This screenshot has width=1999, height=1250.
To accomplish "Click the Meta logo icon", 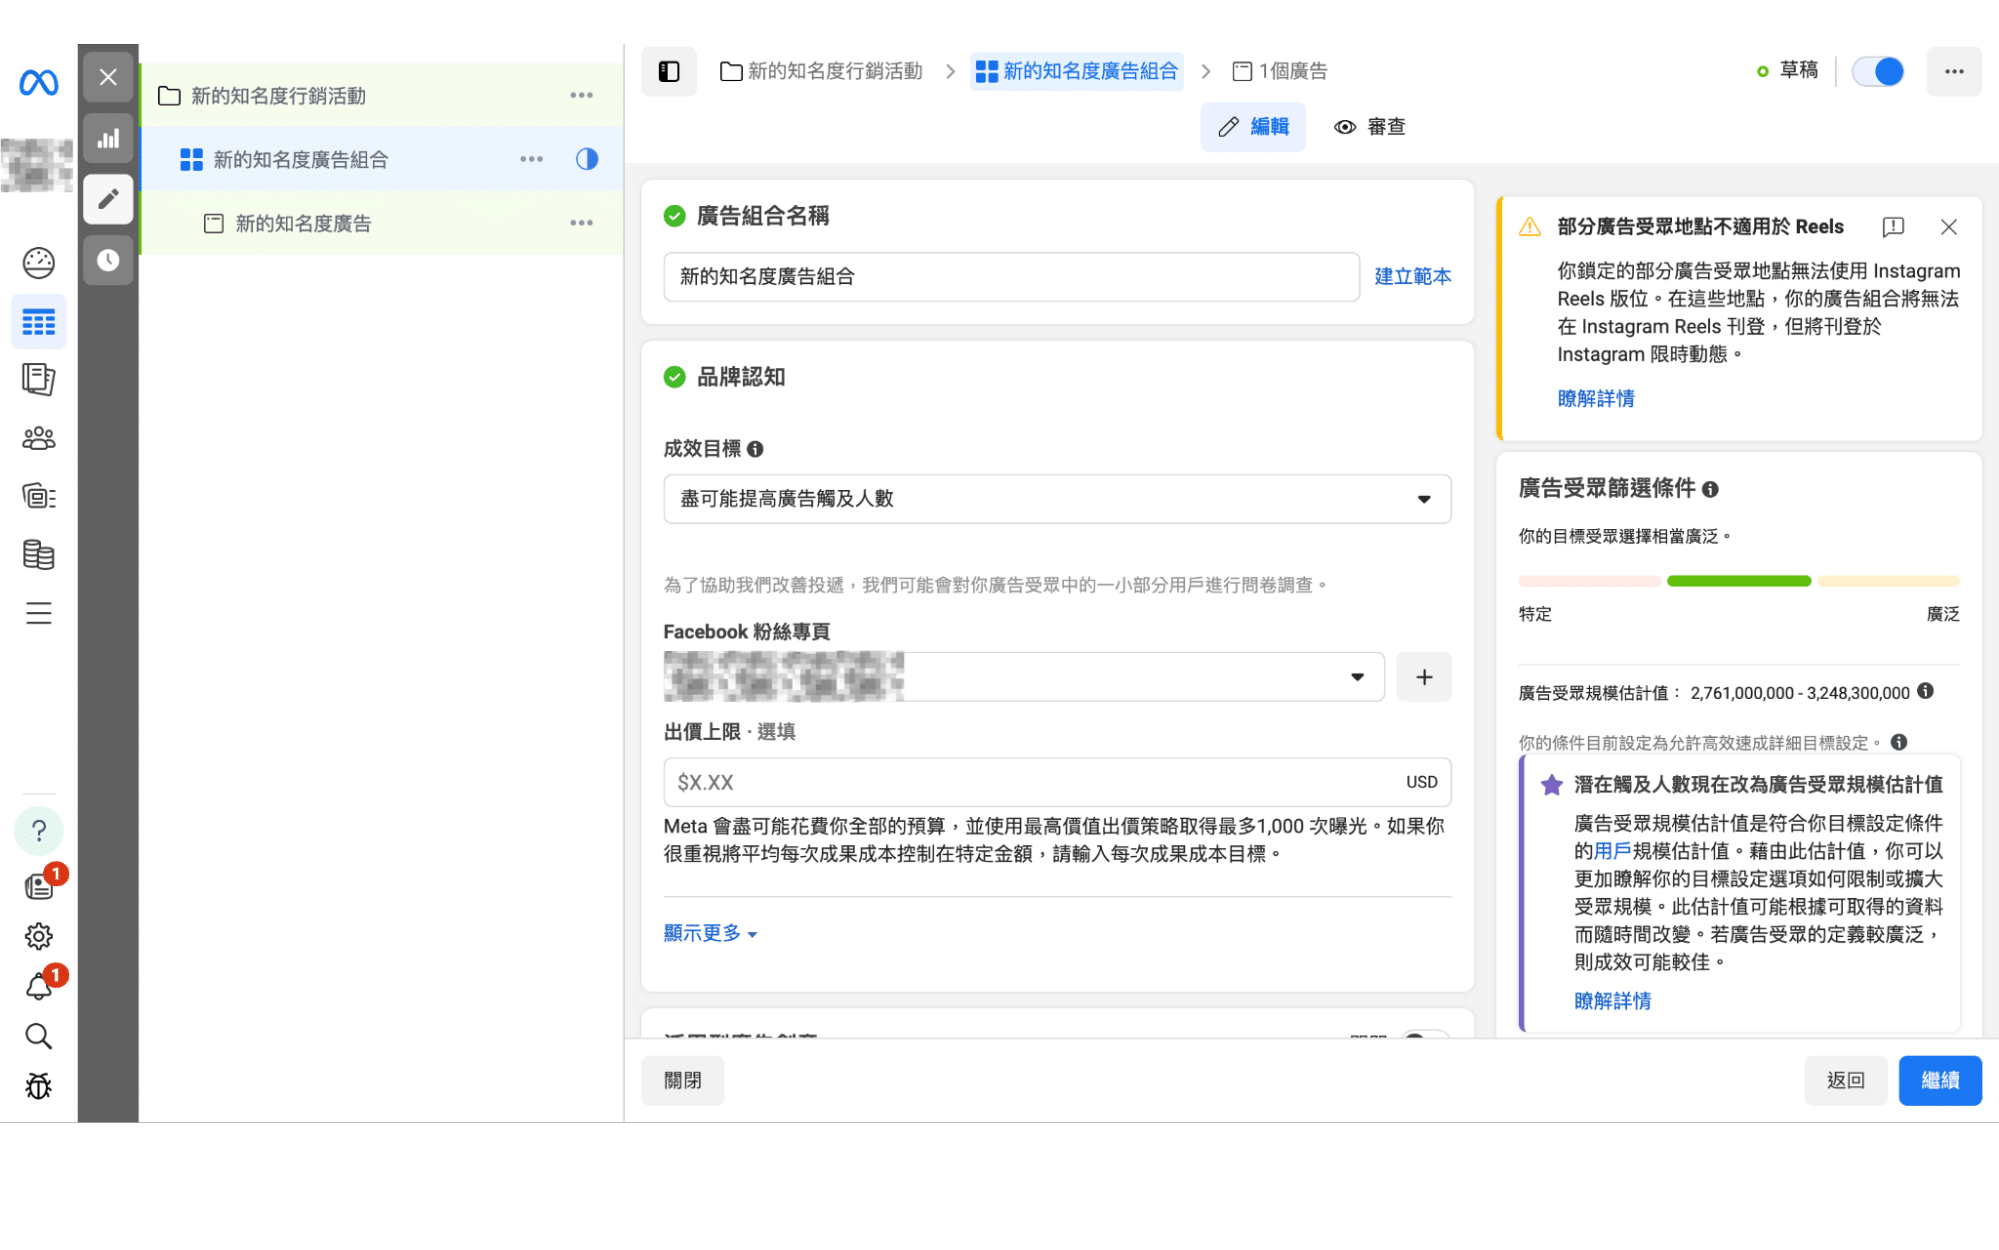I will point(38,82).
